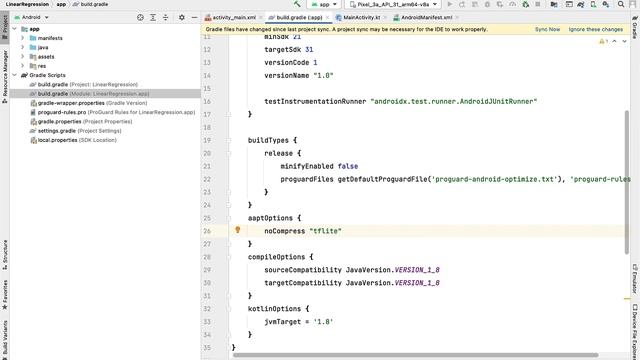This screenshot has width=640, height=360.
Task: Expand the res folder
Action: [23, 66]
